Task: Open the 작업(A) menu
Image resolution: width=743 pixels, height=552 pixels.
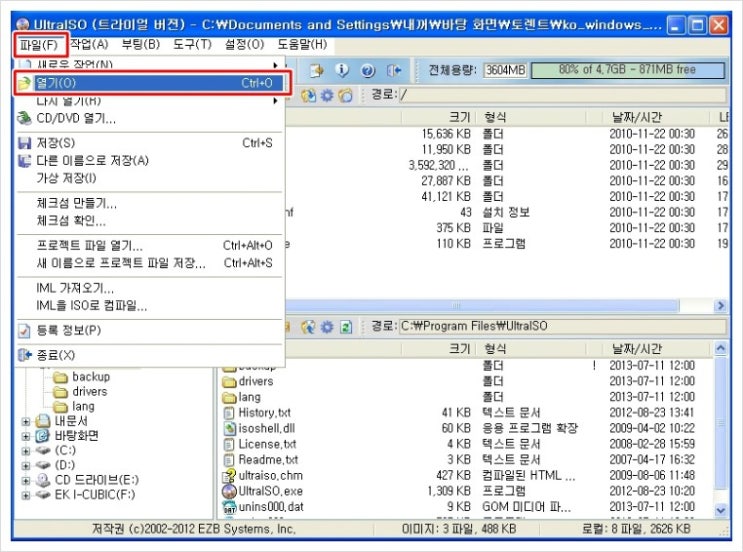Action: (90, 45)
